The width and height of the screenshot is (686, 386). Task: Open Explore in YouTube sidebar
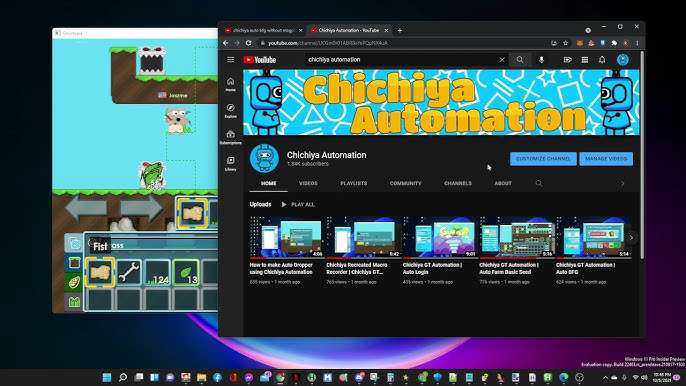click(231, 111)
